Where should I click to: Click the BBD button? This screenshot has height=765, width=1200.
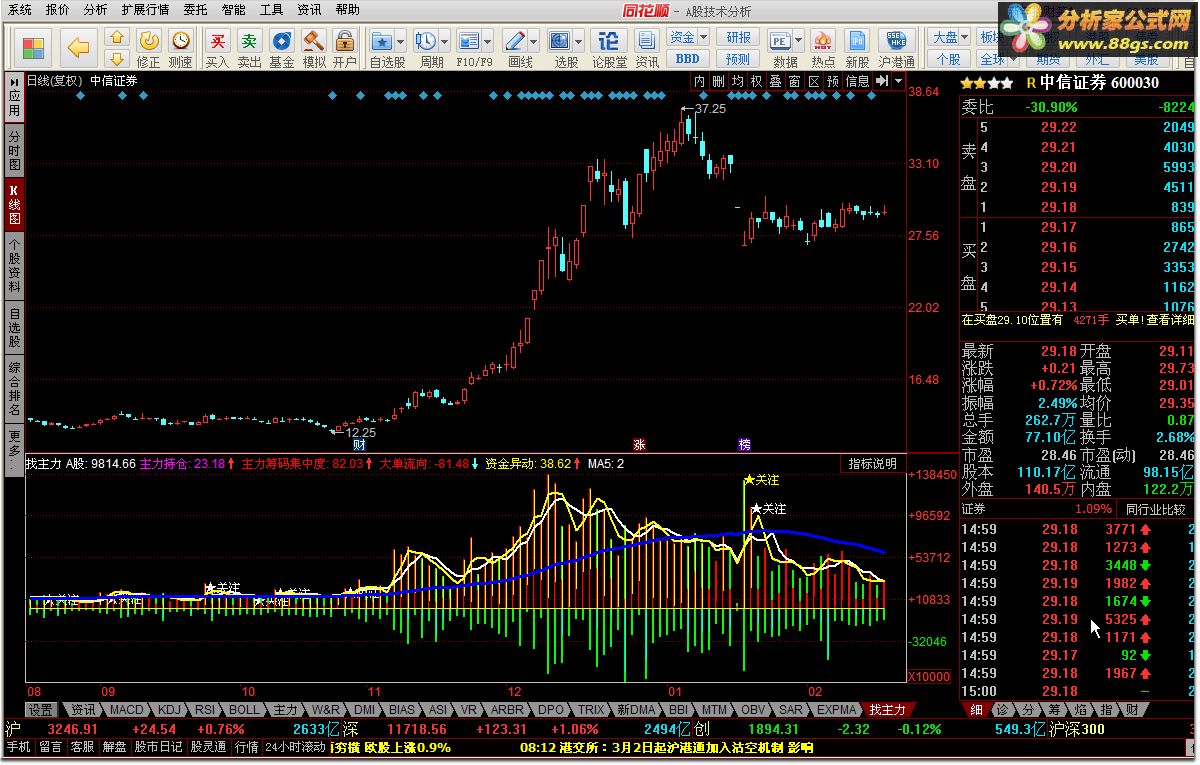pyautogui.click(x=687, y=59)
